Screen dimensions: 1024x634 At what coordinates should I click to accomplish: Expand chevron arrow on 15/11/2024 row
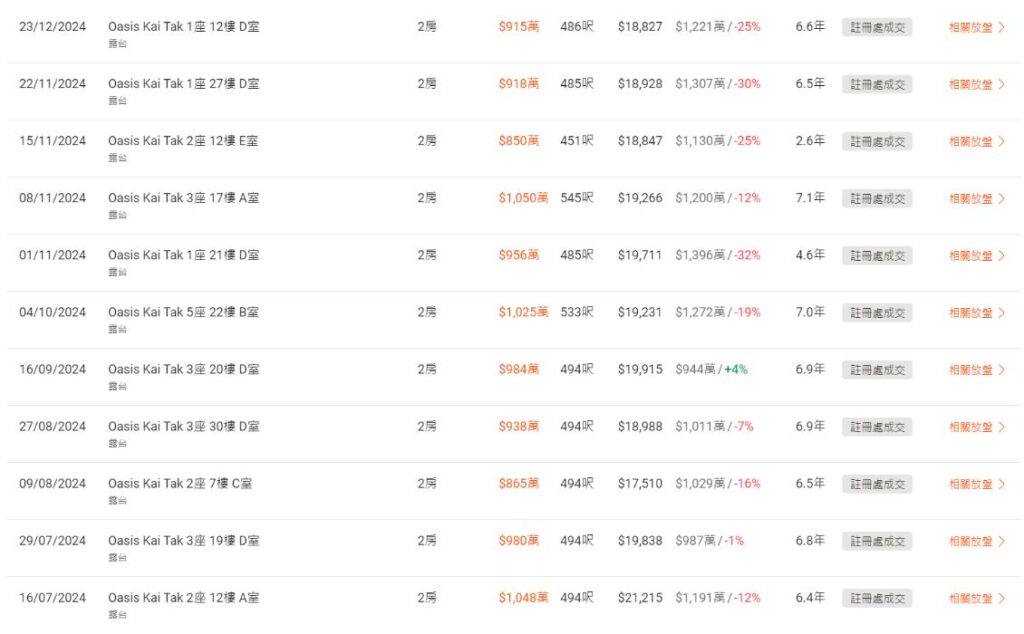pyautogui.click(x=1002, y=141)
